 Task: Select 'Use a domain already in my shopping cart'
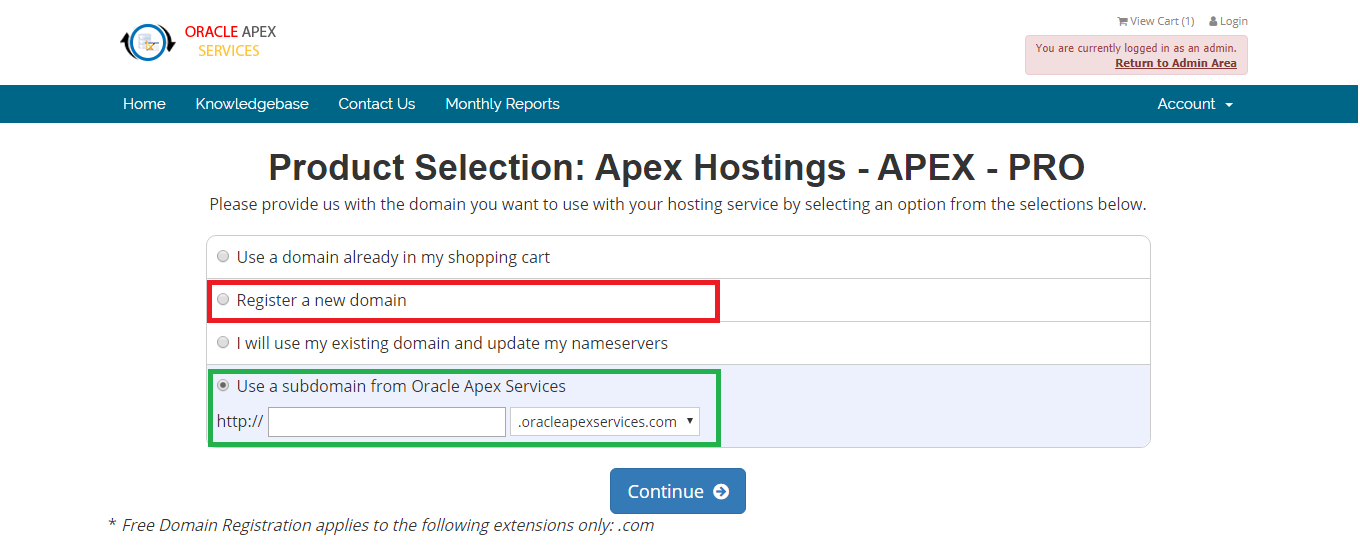click(223, 256)
